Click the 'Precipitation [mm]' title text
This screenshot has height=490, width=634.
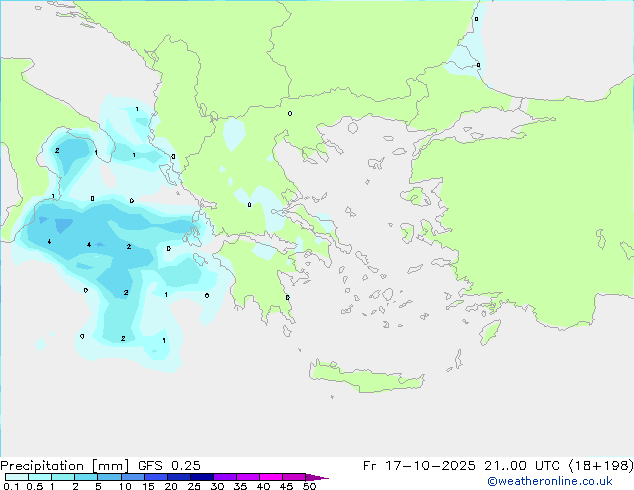(65, 466)
